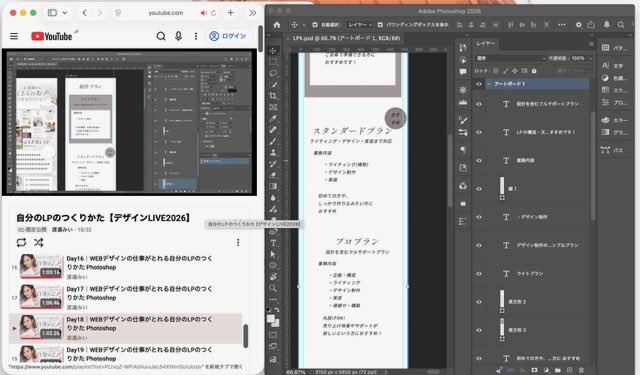The height and width of the screenshot is (375, 640).
Task: Click the ログイン sign-in button
Action: tap(228, 36)
